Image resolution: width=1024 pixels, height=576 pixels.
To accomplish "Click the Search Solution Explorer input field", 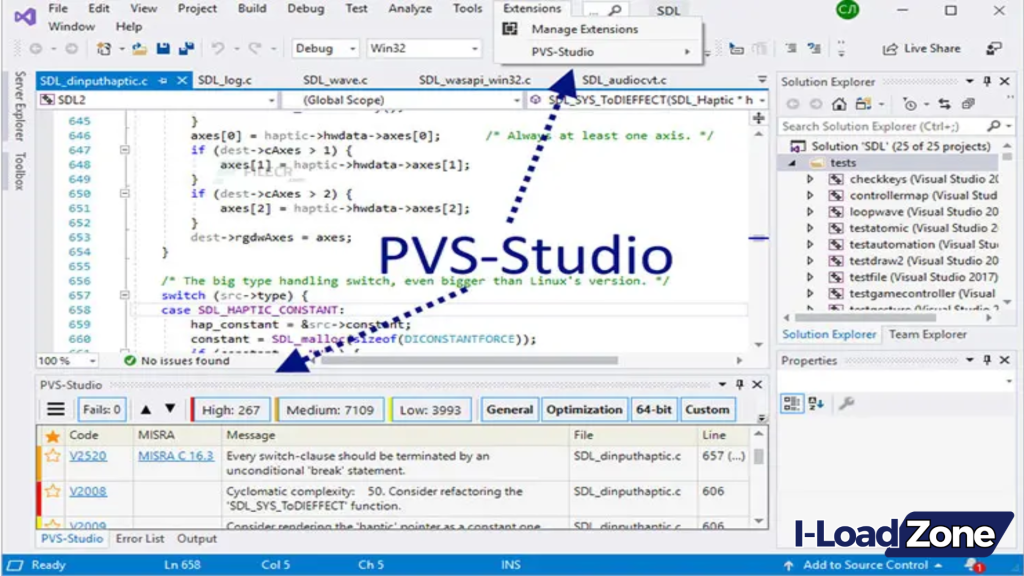I will tap(880, 126).
